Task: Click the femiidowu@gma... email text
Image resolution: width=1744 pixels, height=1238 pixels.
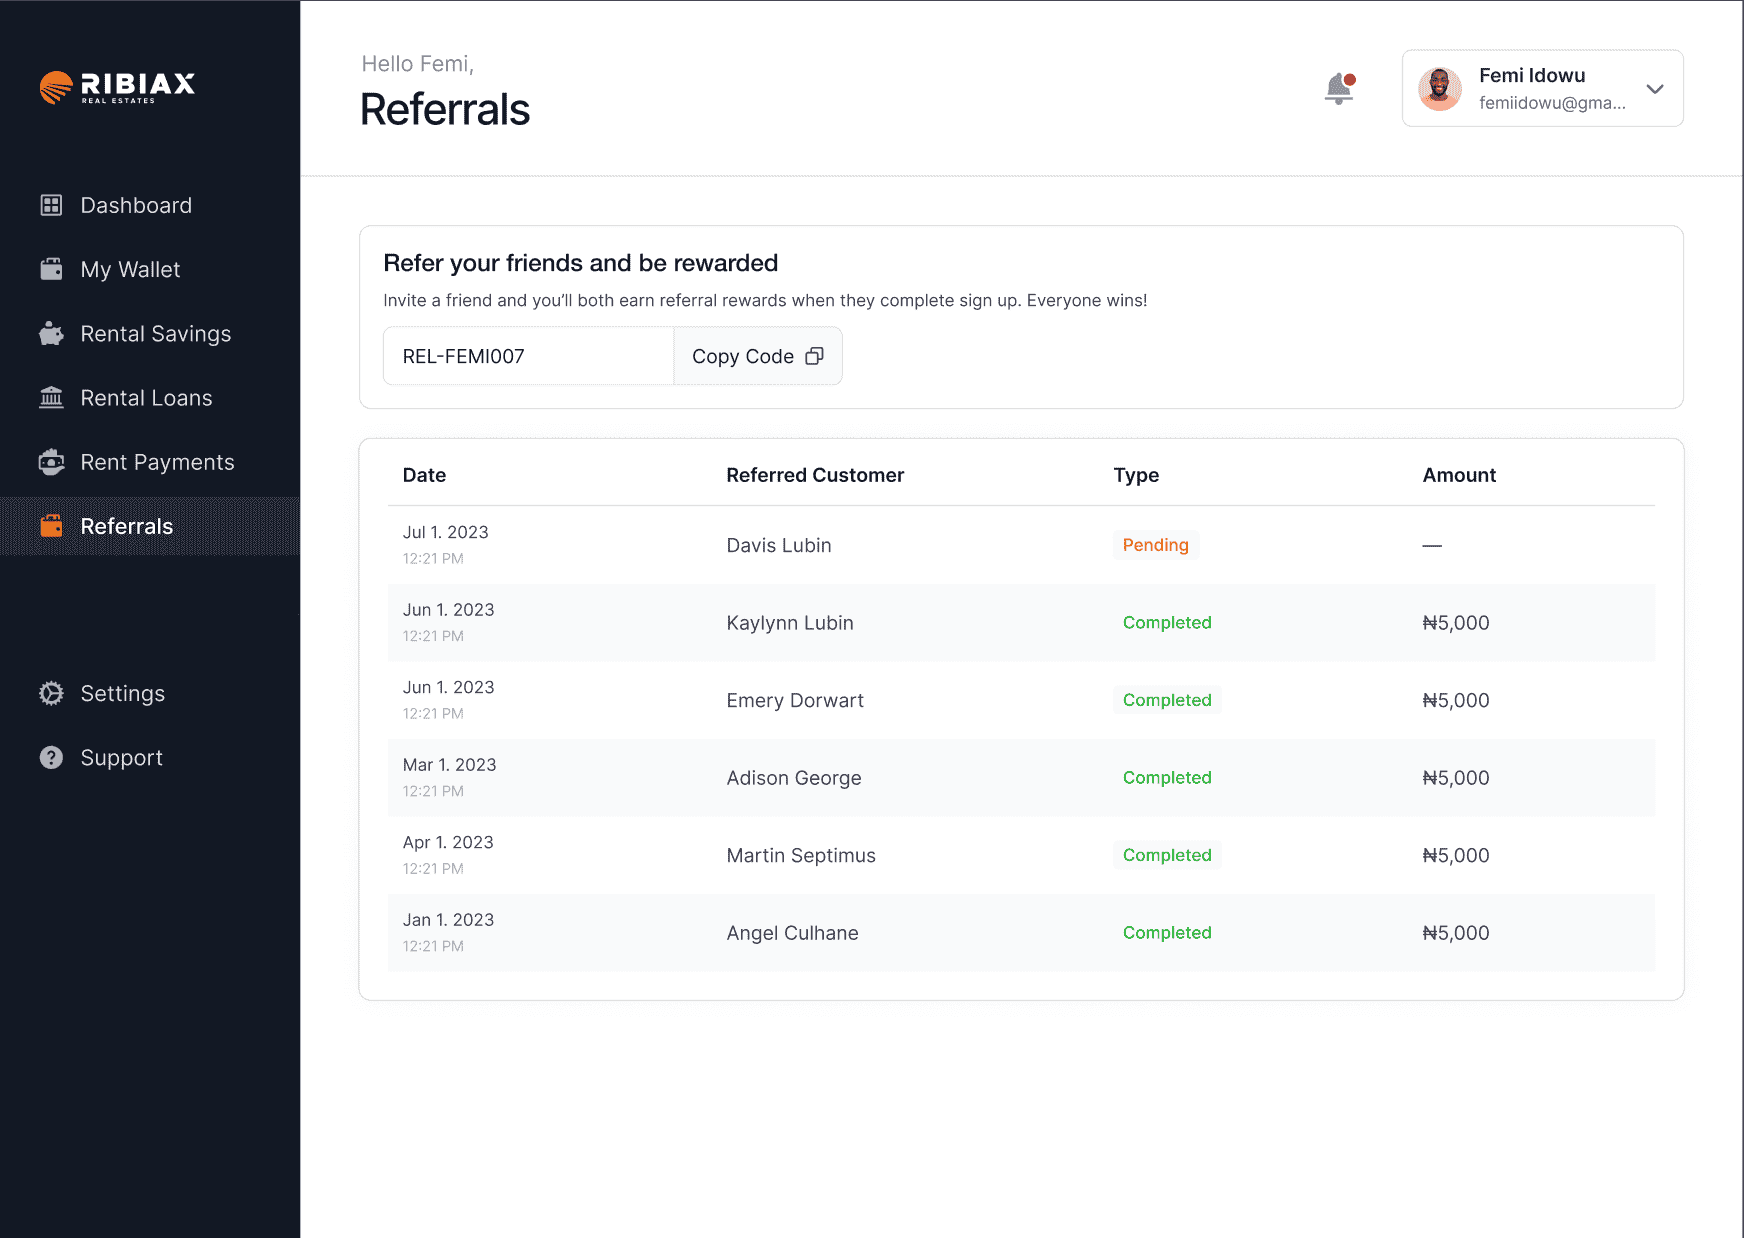Action: pyautogui.click(x=1552, y=103)
